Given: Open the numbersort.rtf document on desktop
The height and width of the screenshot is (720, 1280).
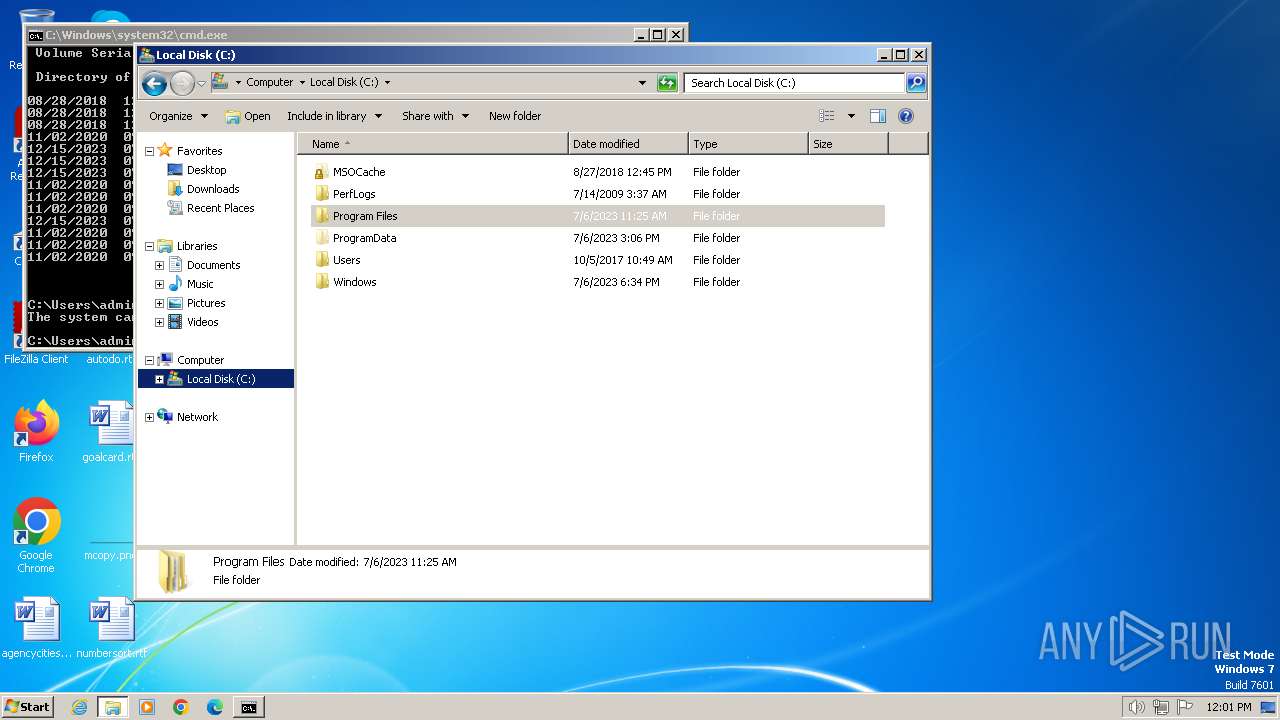Looking at the screenshot, I should [x=110, y=629].
